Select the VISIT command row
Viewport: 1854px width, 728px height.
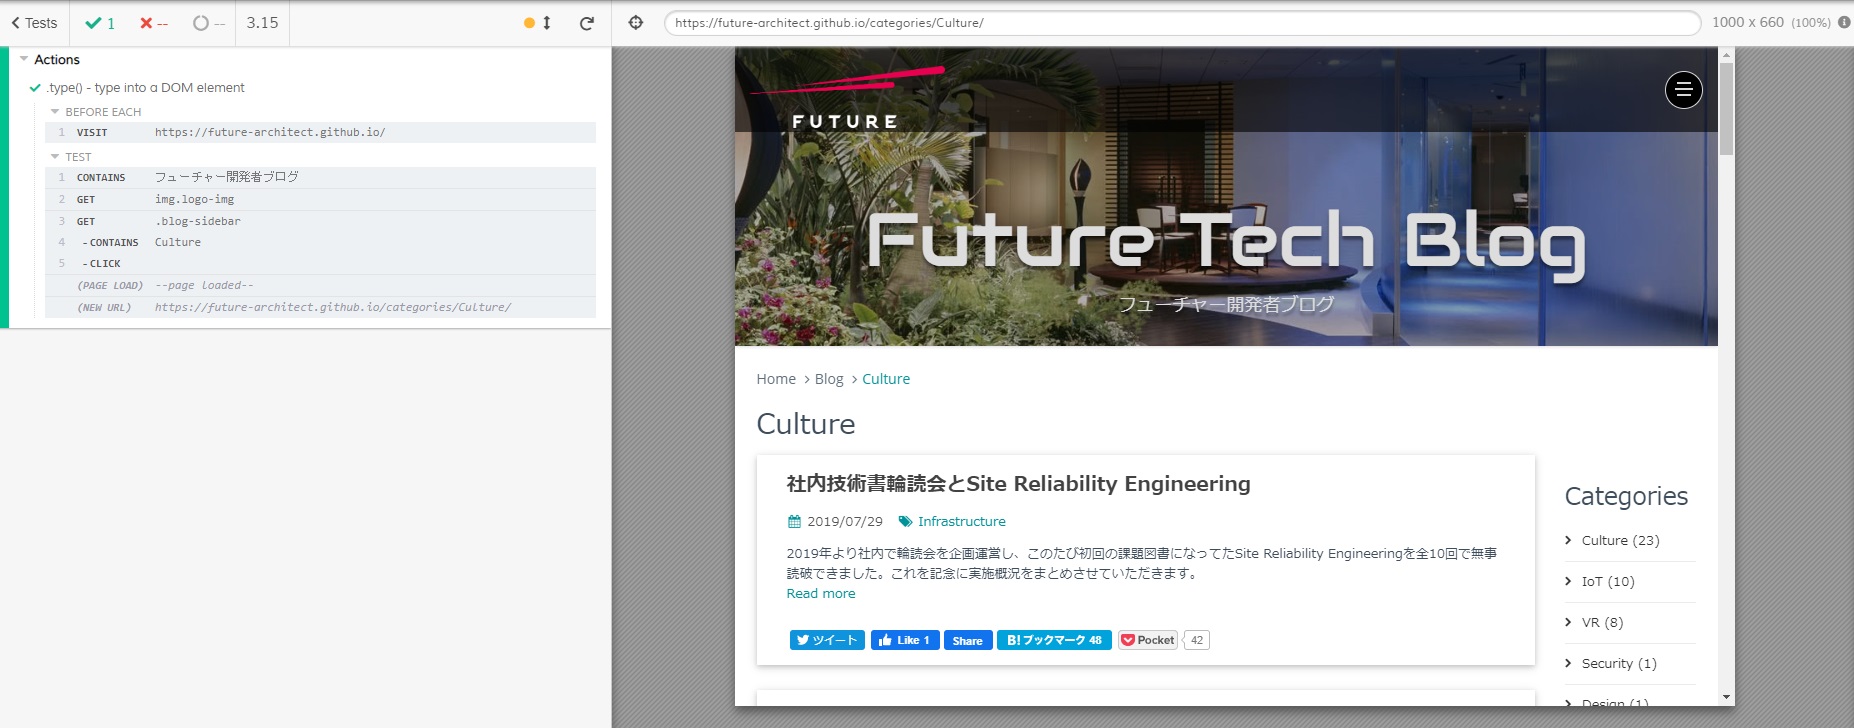point(320,132)
